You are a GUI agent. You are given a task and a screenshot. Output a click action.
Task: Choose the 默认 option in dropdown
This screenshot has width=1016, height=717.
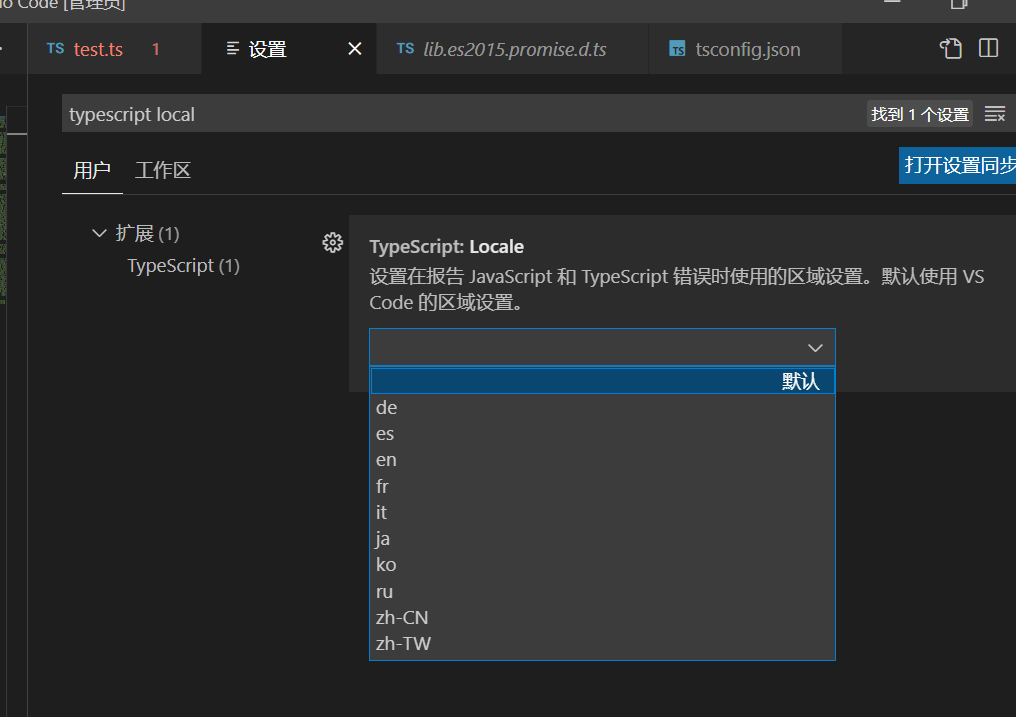coord(602,381)
